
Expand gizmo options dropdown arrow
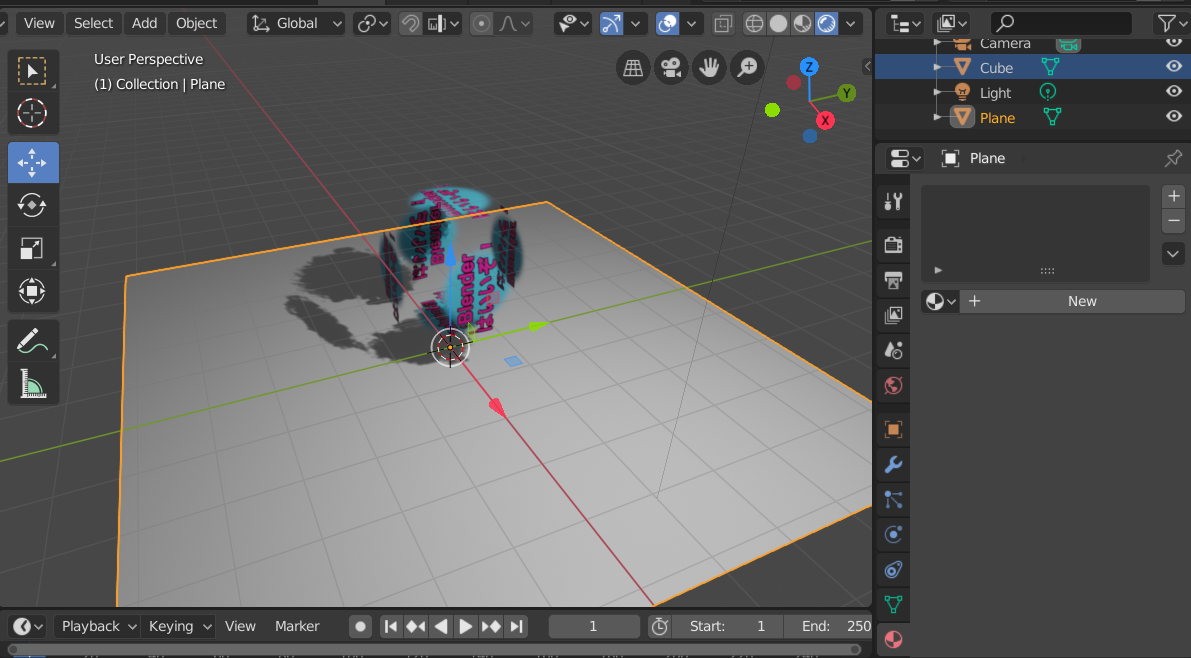click(636, 24)
